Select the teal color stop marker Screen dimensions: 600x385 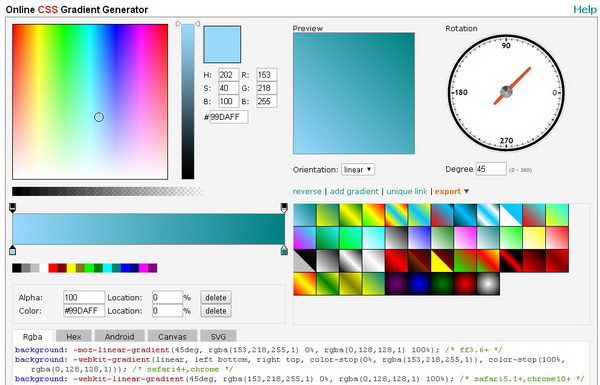pyautogui.click(x=284, y=250)
